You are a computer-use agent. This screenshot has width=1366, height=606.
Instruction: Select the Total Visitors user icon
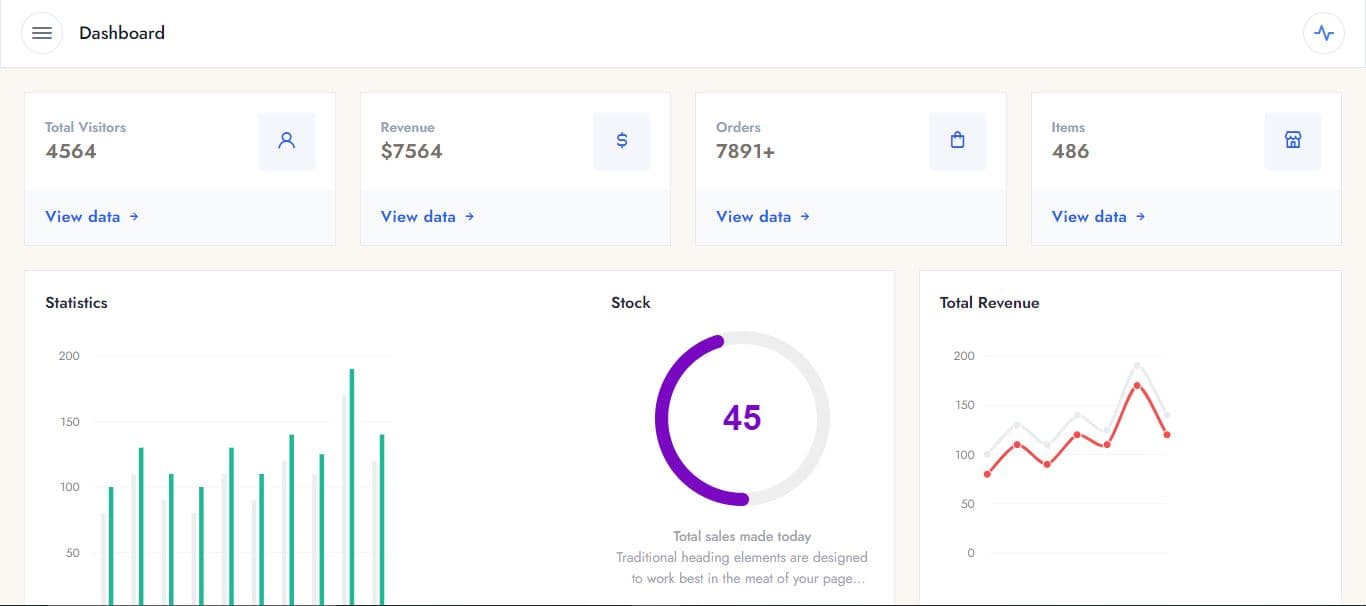tap(287, 141)
